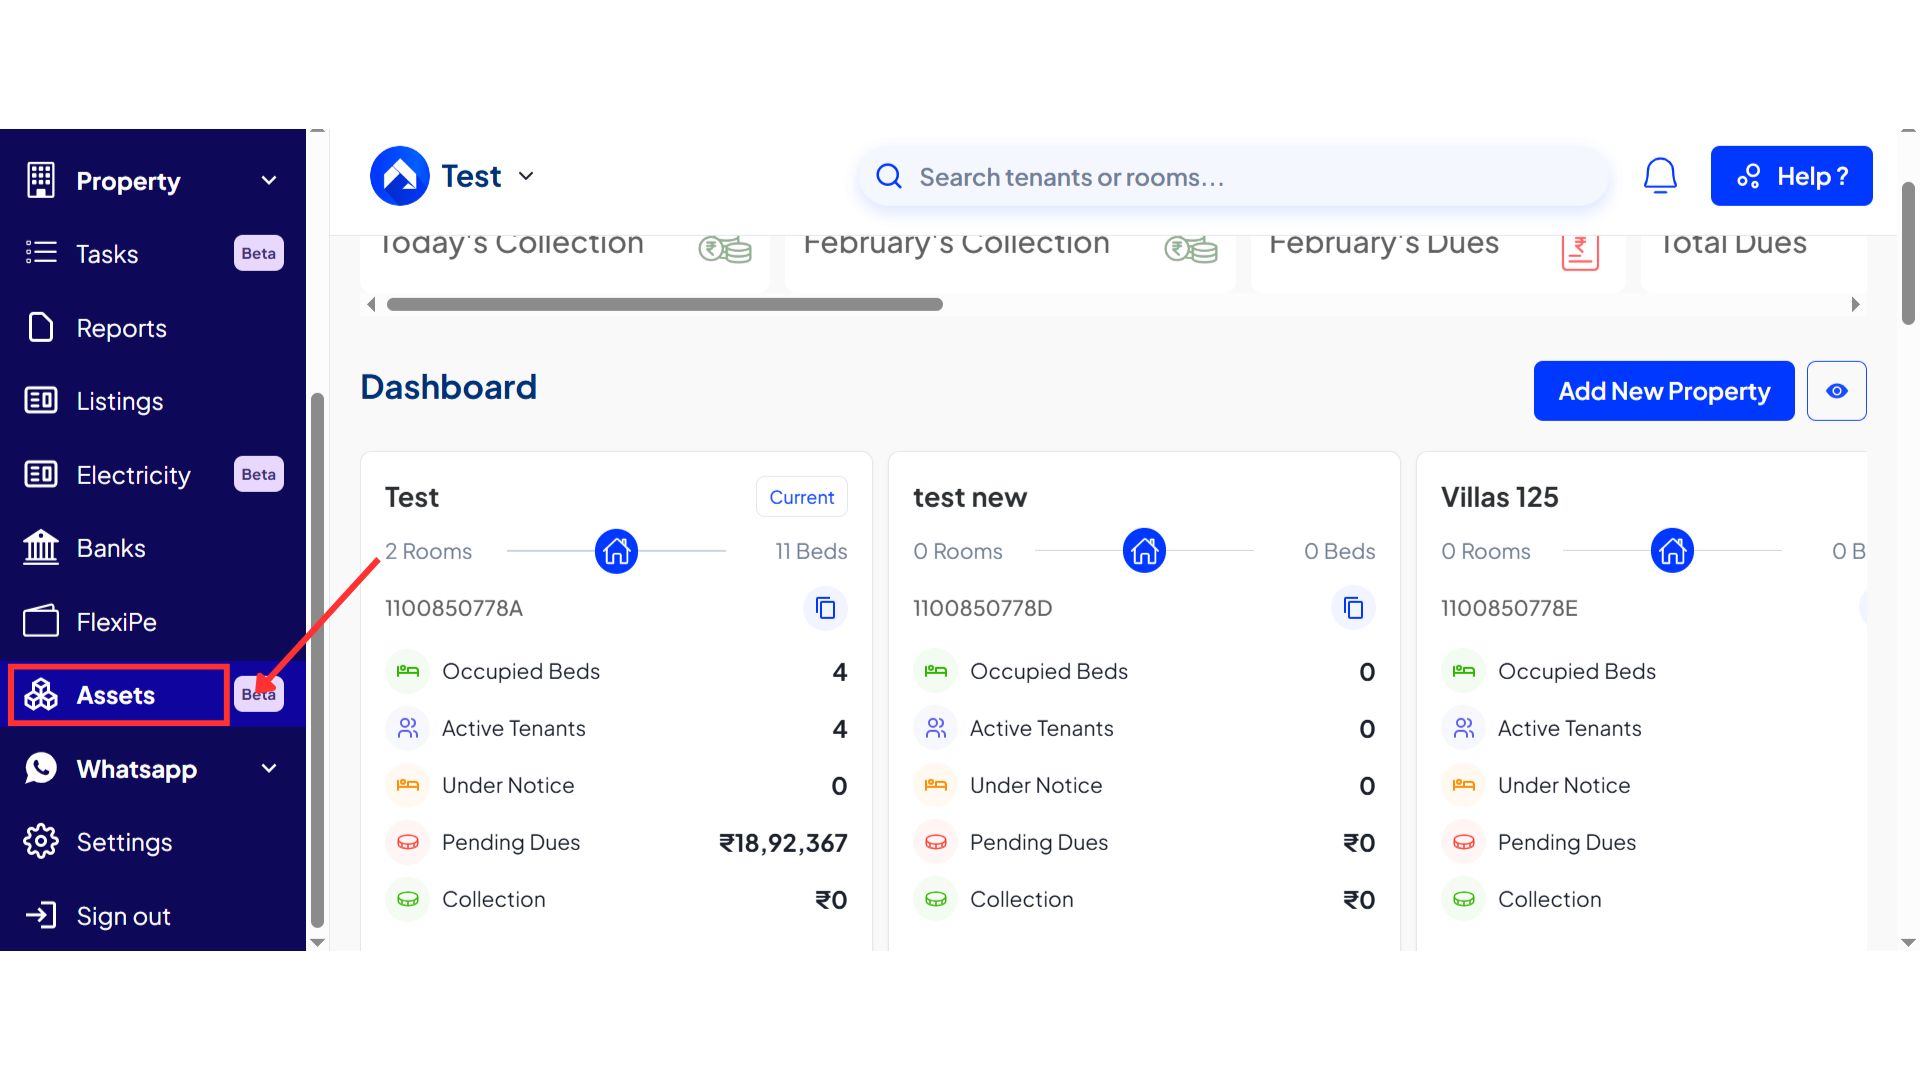The height and width of the screenshot is (1080, 1920).
Task: Copy property ID 1100850778D
Action: coord(1353,608)
